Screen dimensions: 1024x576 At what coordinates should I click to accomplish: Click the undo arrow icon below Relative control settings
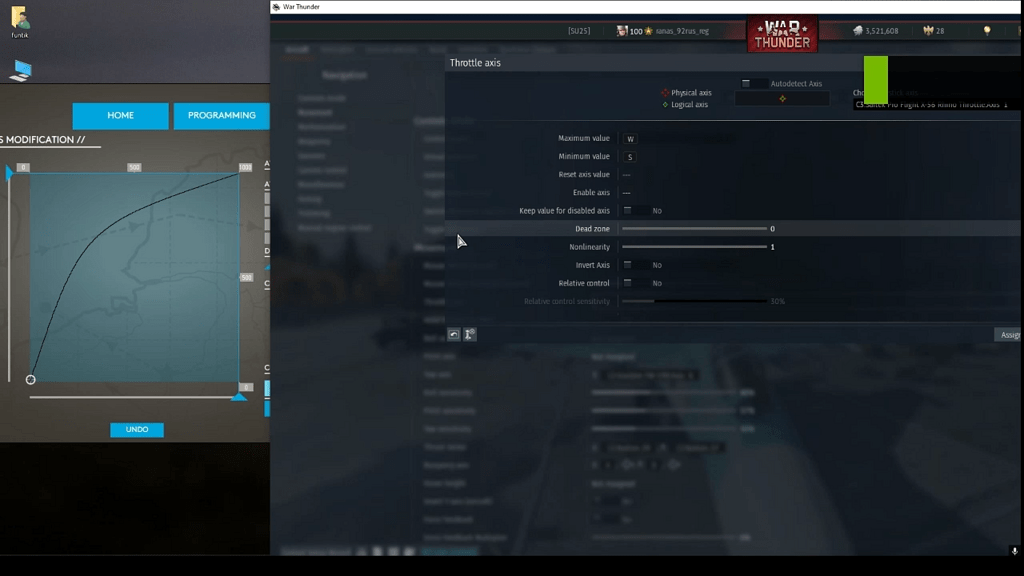coord(454,334)
